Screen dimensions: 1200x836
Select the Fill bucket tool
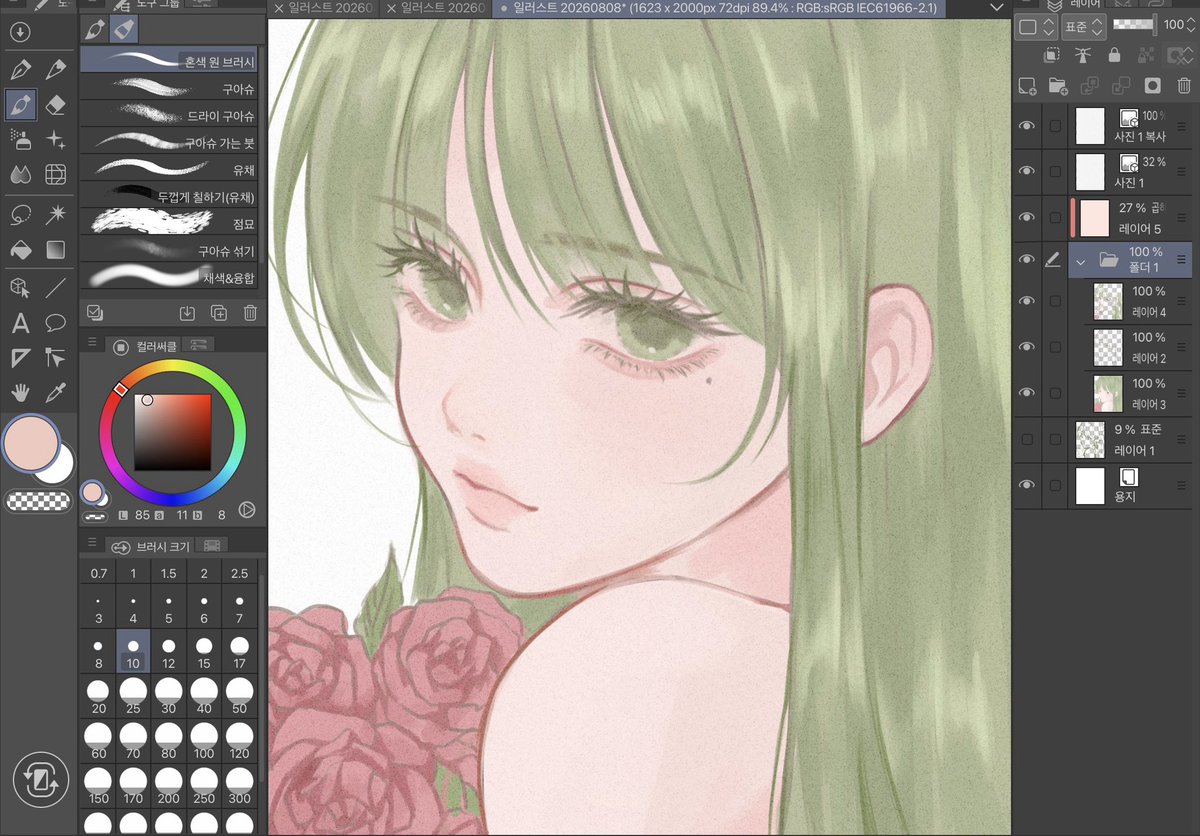[20, 248]
